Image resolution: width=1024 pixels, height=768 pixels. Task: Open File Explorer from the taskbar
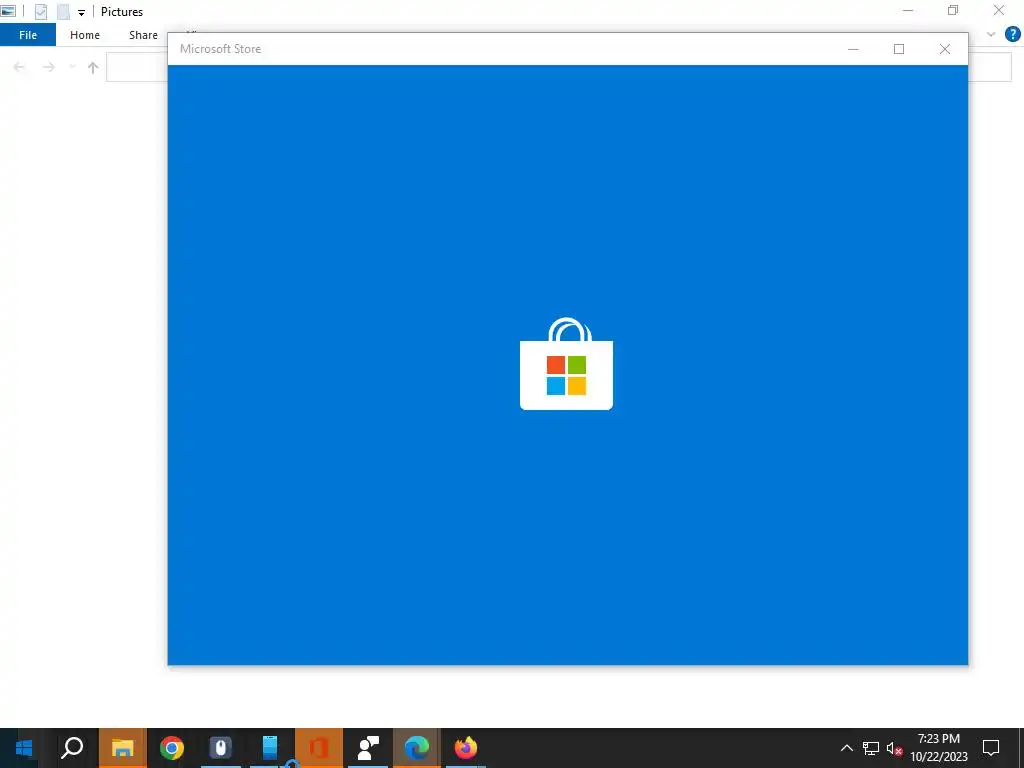click(122, 748)
